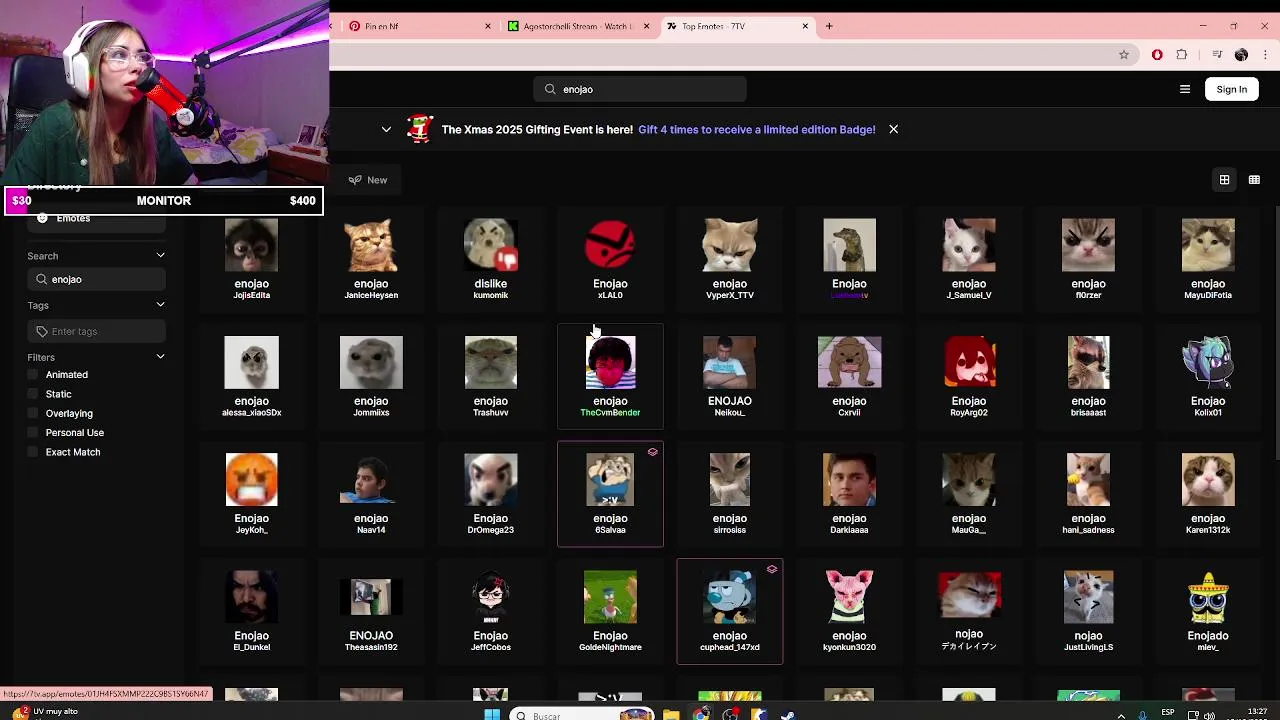Click the search icon in the sidebar search
Screen dimensions: 1280x720
[x=42, y=279]
